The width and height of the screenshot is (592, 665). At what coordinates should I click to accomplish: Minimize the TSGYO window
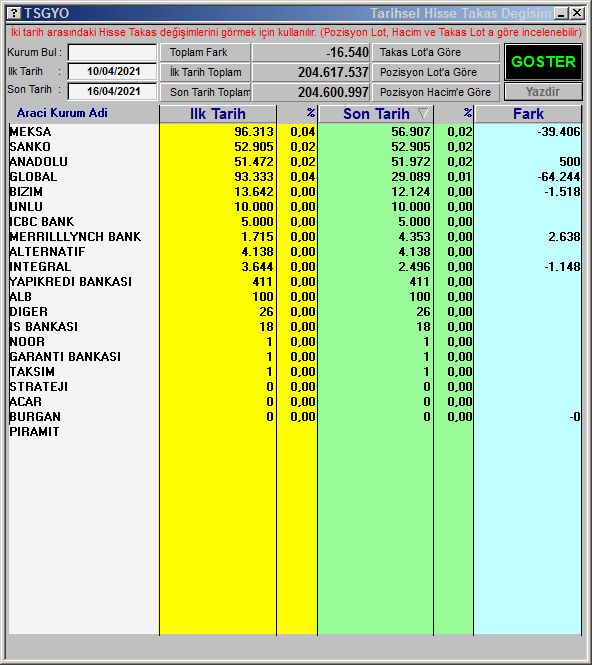[561, 14]
